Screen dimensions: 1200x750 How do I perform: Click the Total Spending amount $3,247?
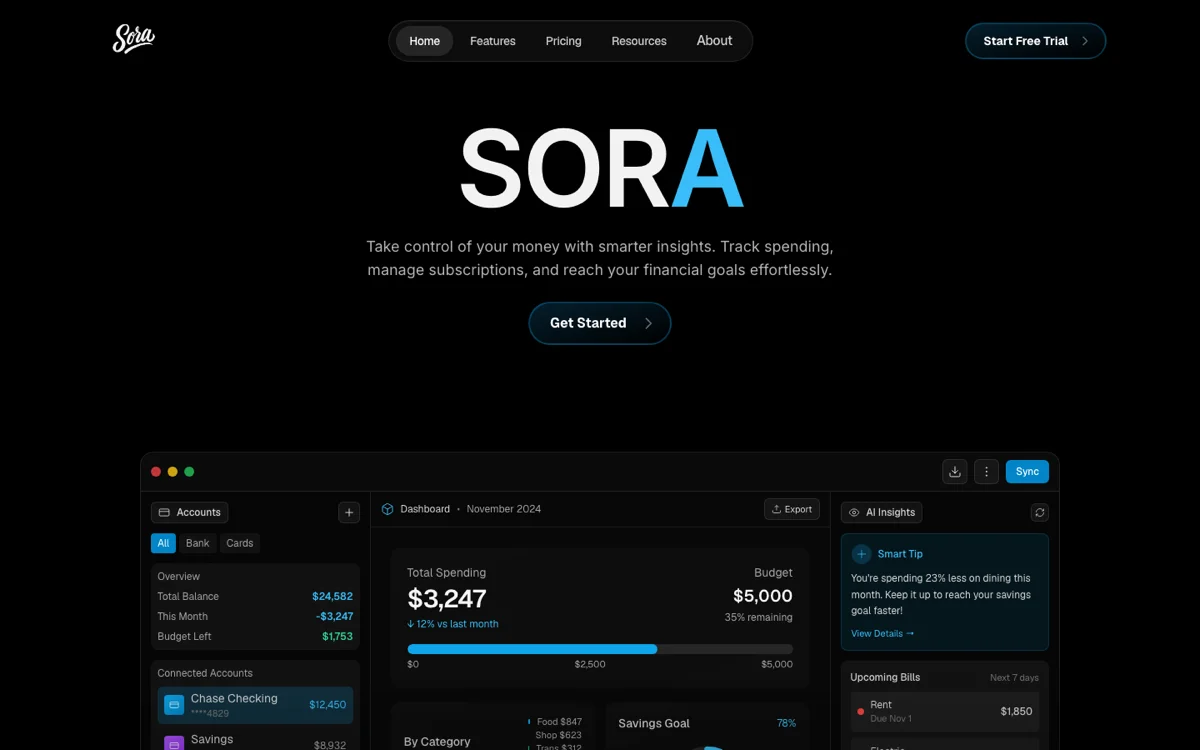(x=447, y=599)
